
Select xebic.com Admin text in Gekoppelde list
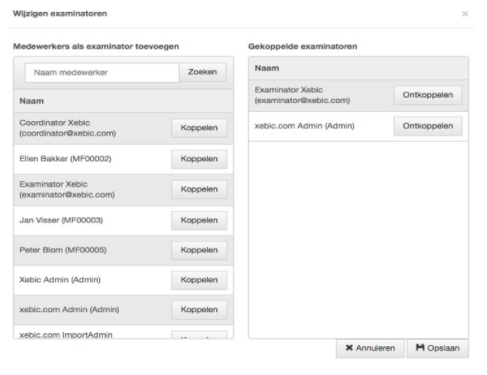[304, 126]
